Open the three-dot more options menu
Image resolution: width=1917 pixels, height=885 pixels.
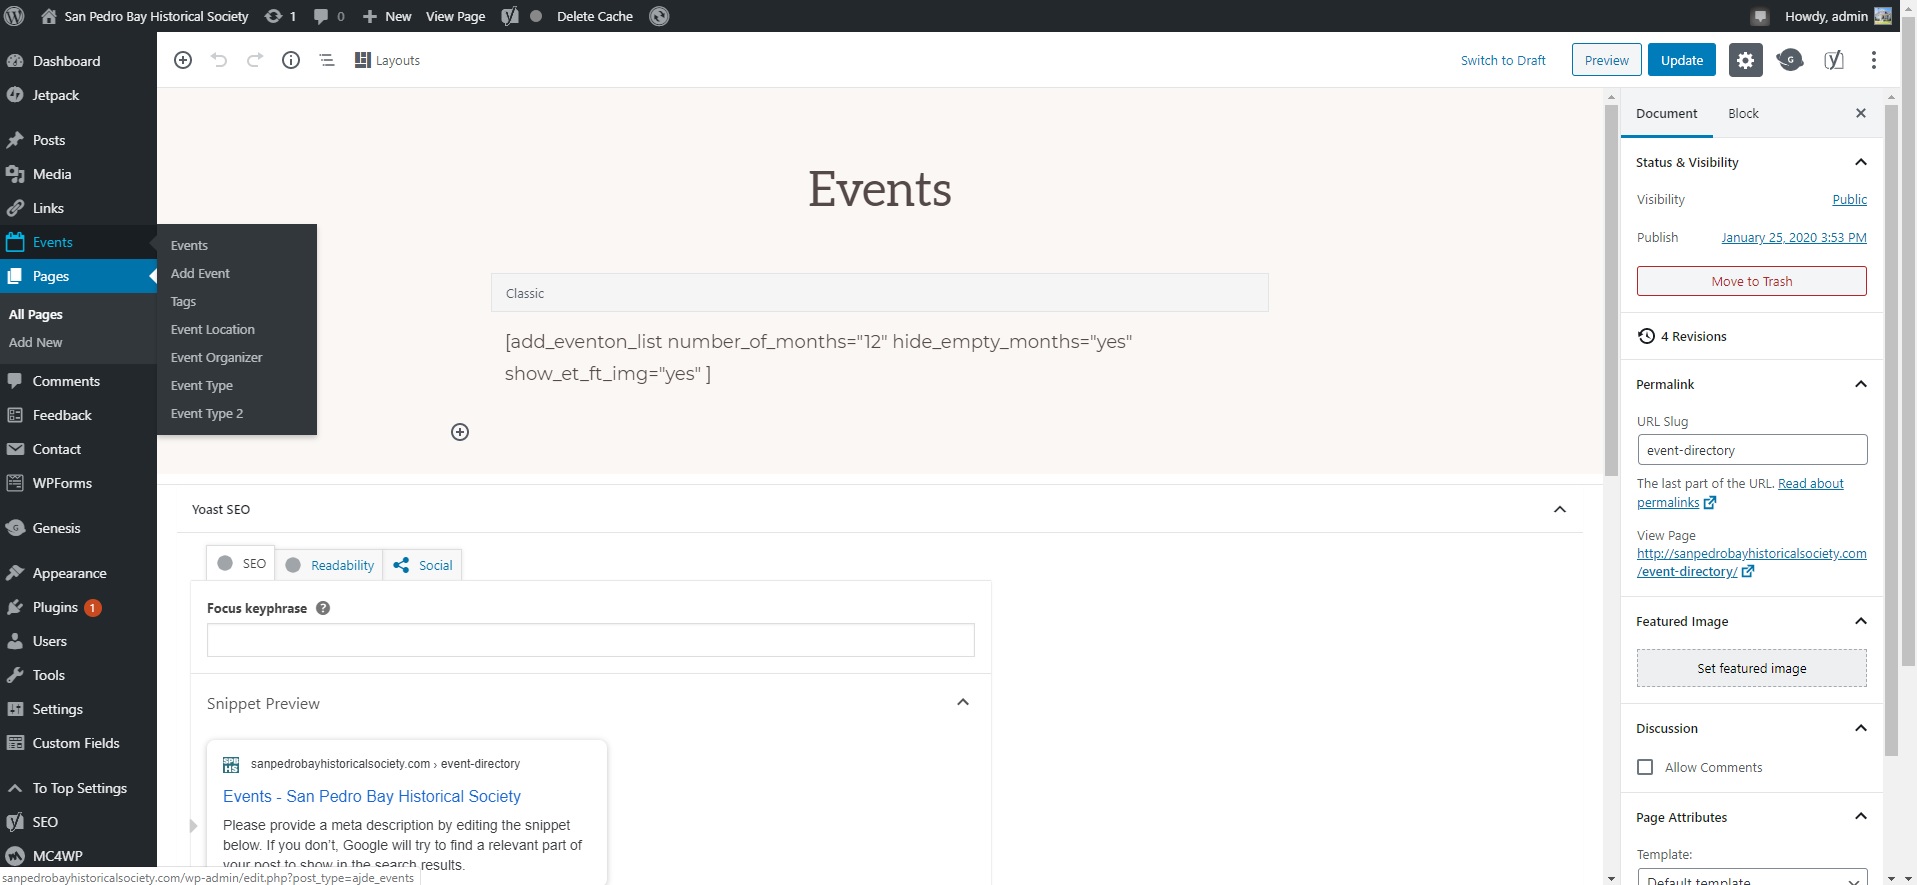(x=1873, y=60)
